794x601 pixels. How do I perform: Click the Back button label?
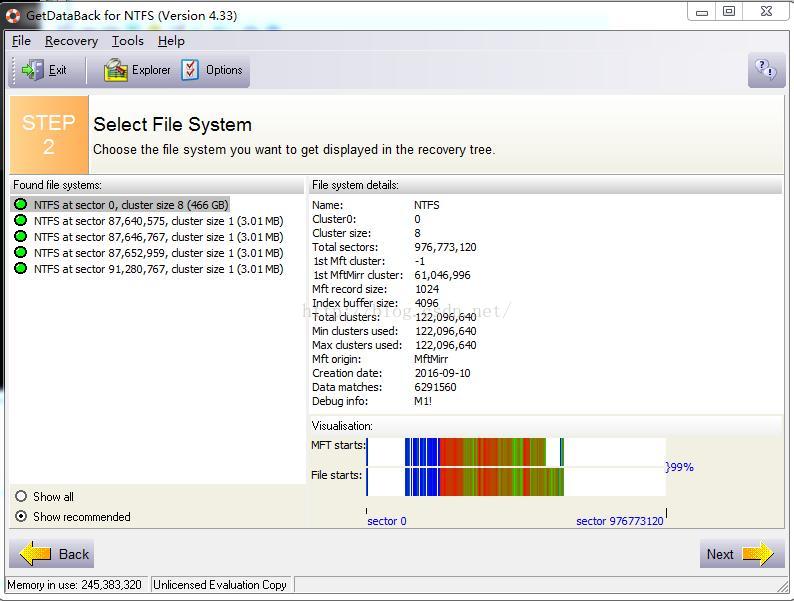74,554
